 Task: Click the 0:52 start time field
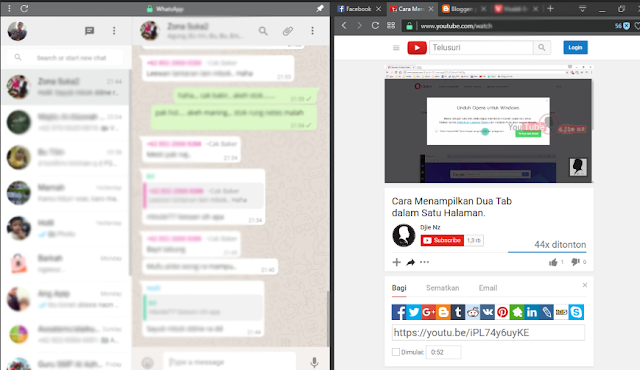pos(443,352)
